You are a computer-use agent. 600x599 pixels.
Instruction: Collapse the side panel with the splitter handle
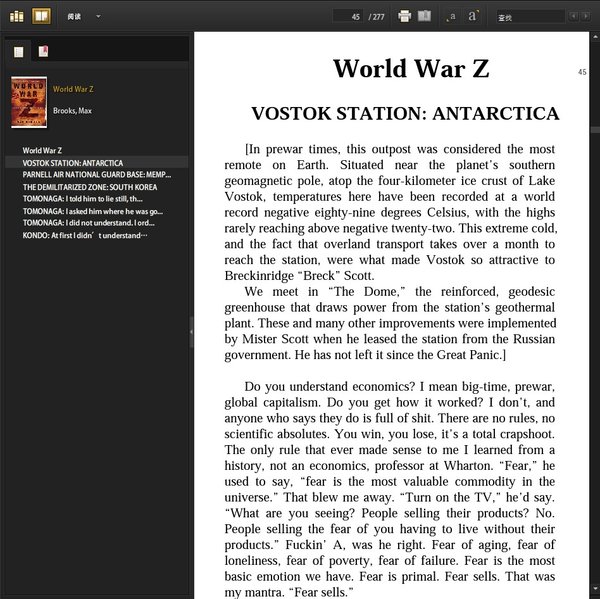coord(191,332)
